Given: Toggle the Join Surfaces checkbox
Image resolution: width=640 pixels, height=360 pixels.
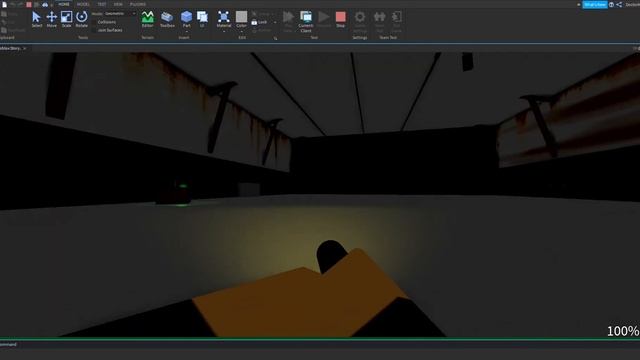Looking at the screenshot, I should [x=94, y=30].
